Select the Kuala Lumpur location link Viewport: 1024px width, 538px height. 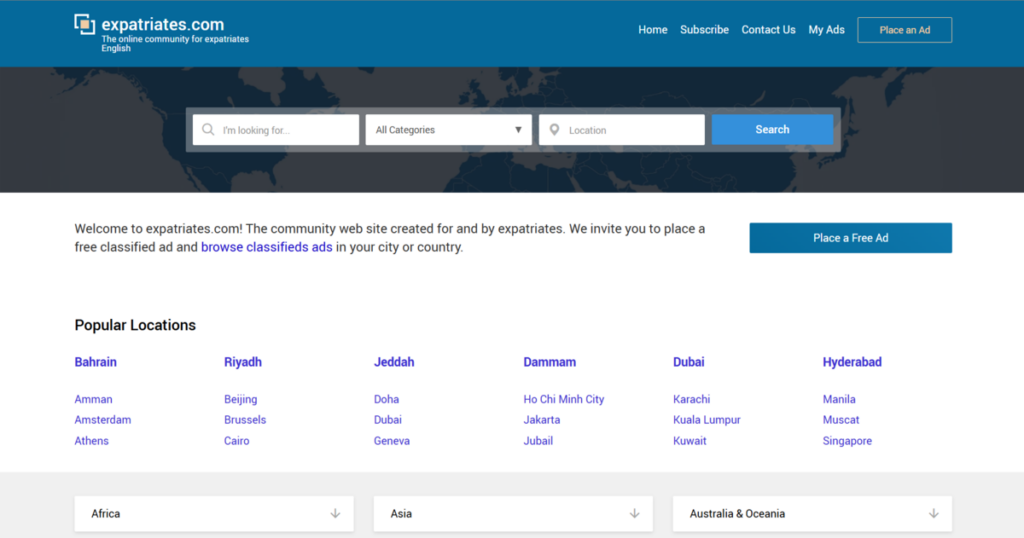pyautogui.click(x=707, y=420)
